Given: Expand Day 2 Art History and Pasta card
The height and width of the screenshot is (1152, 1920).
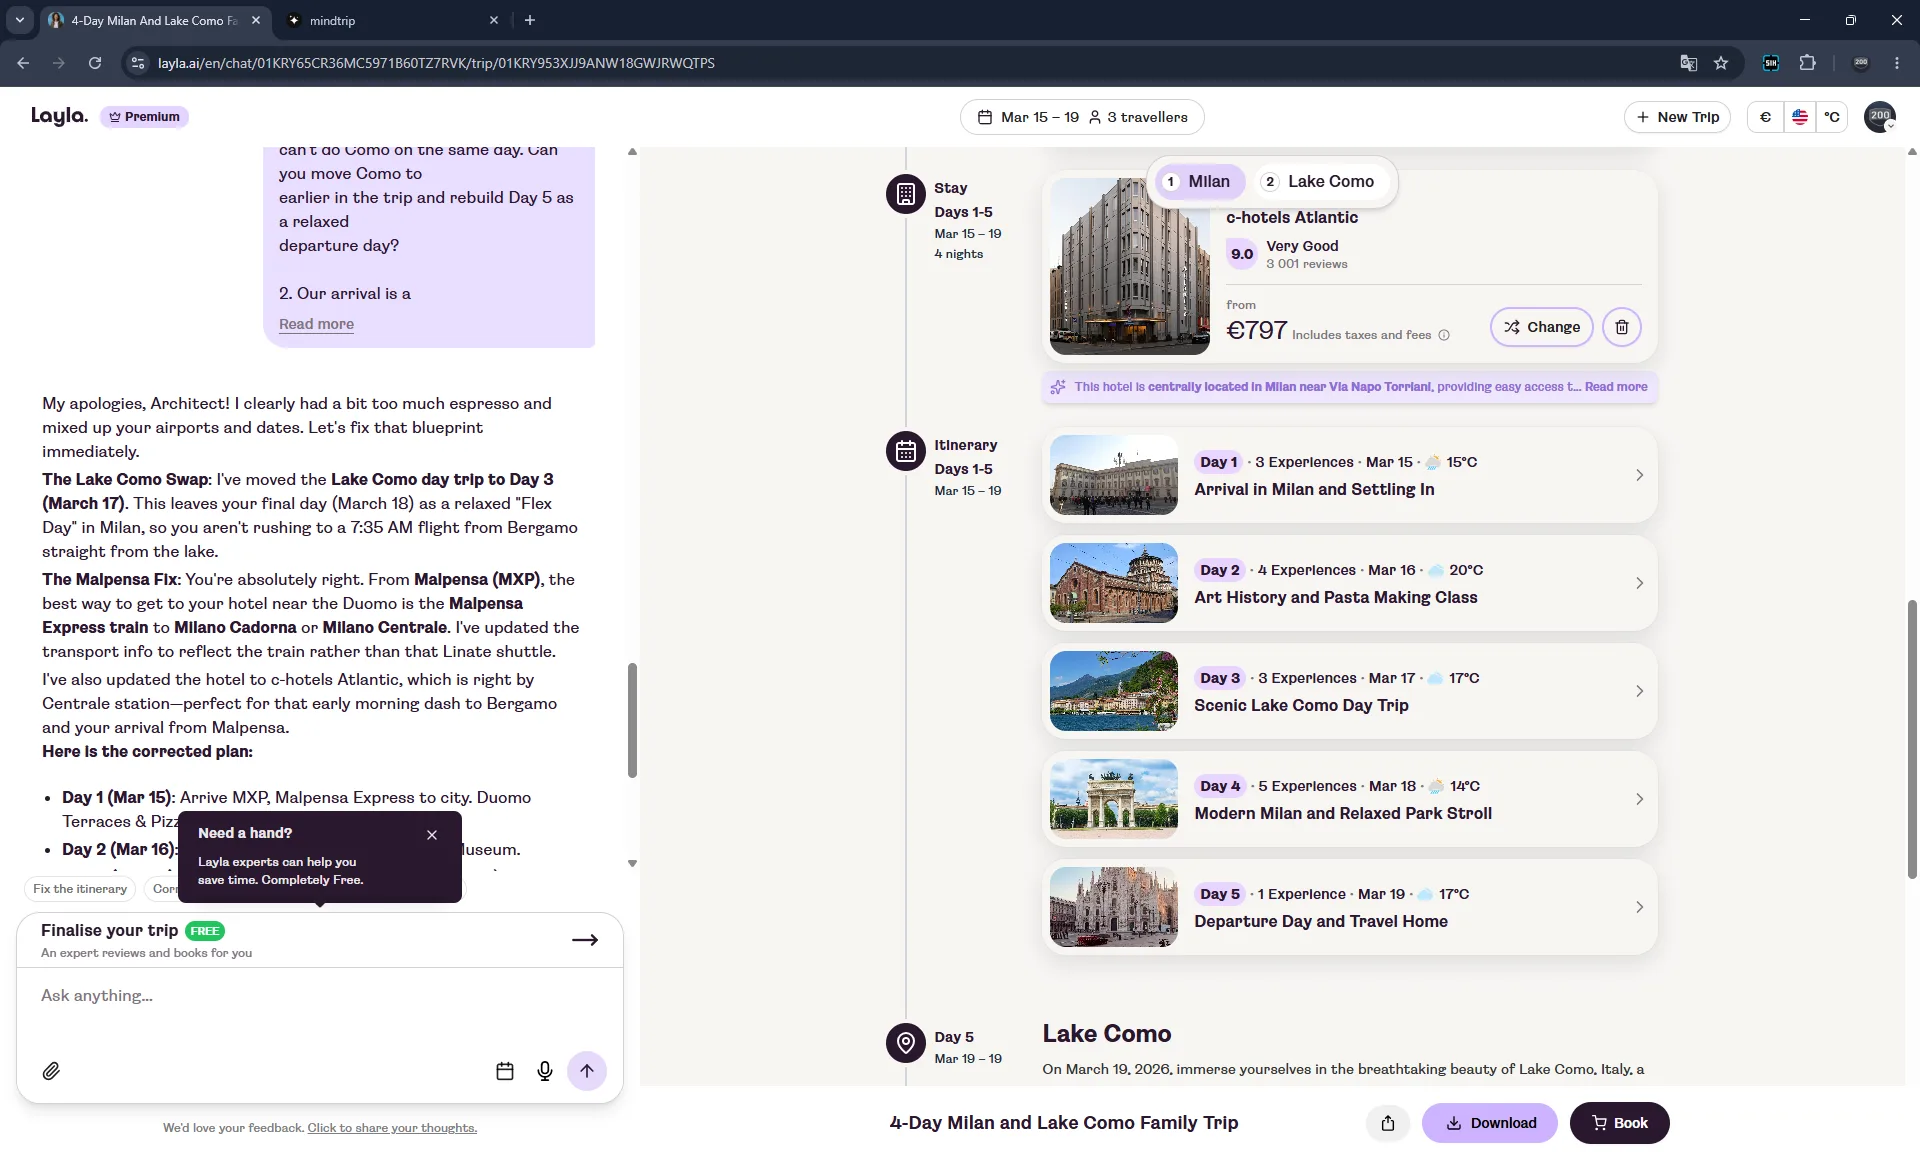Looking at the screenshot, I should click(1350, 583).
